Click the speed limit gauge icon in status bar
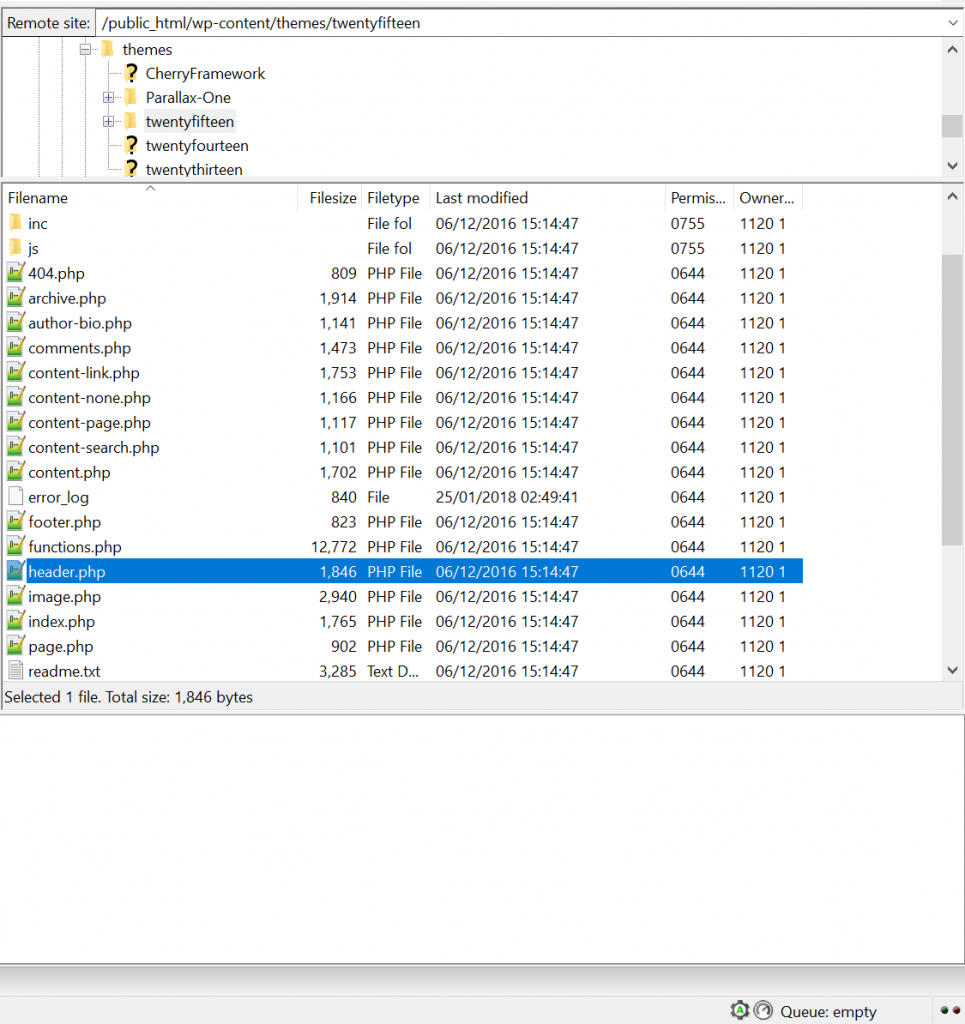 pos(763,1010)
